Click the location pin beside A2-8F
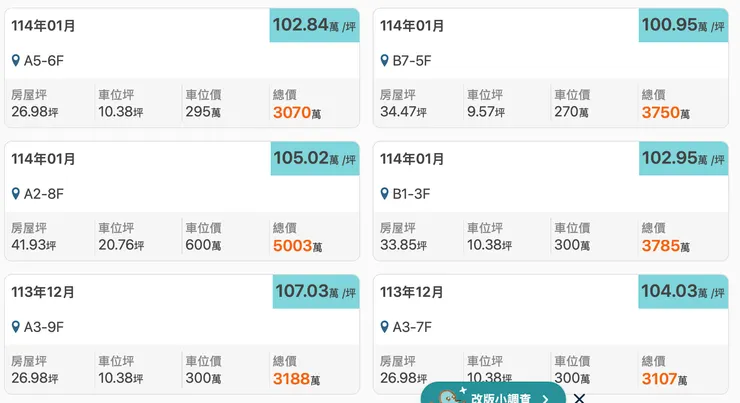Viewport: 740px width, 403px height. click(16, 194)
